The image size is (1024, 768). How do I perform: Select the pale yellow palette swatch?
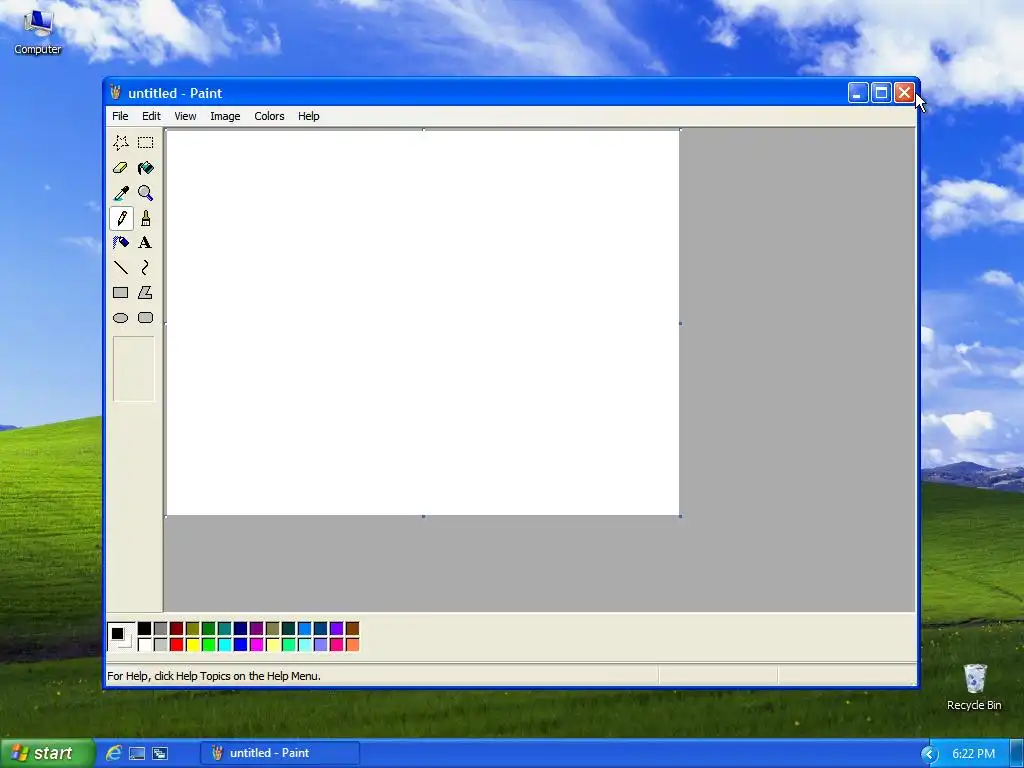(x=272, y=645)
